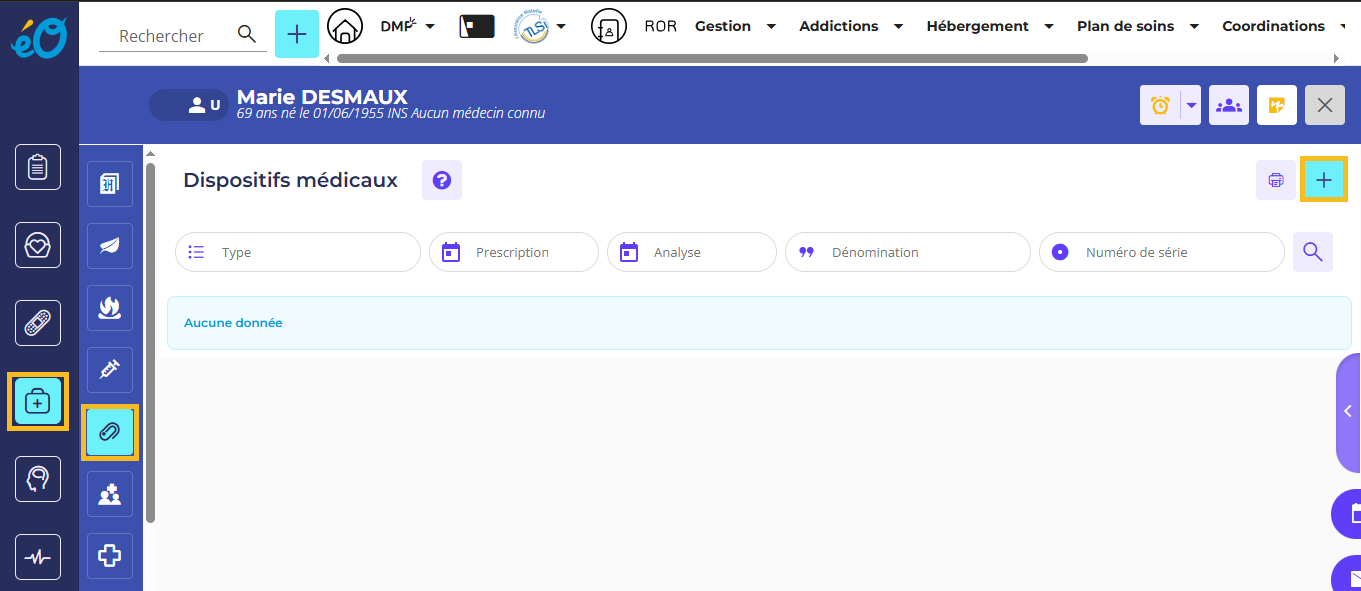Expand the purple side panel chevron

point(1348,411)
